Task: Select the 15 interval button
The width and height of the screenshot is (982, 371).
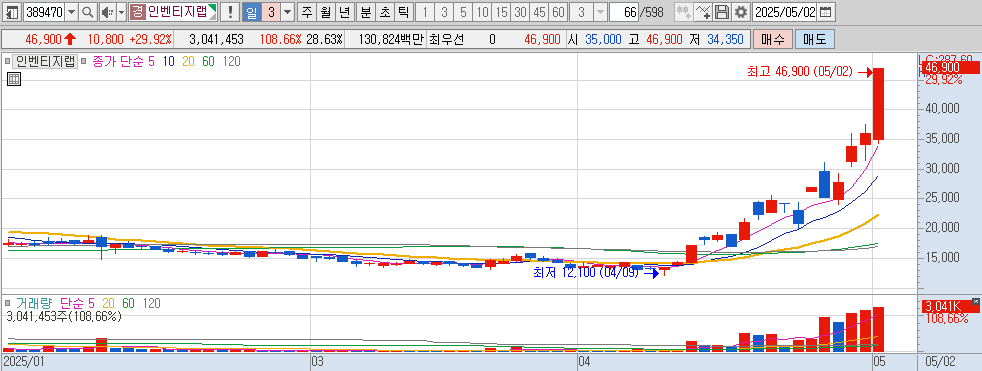Action: [x=501, y=11]
